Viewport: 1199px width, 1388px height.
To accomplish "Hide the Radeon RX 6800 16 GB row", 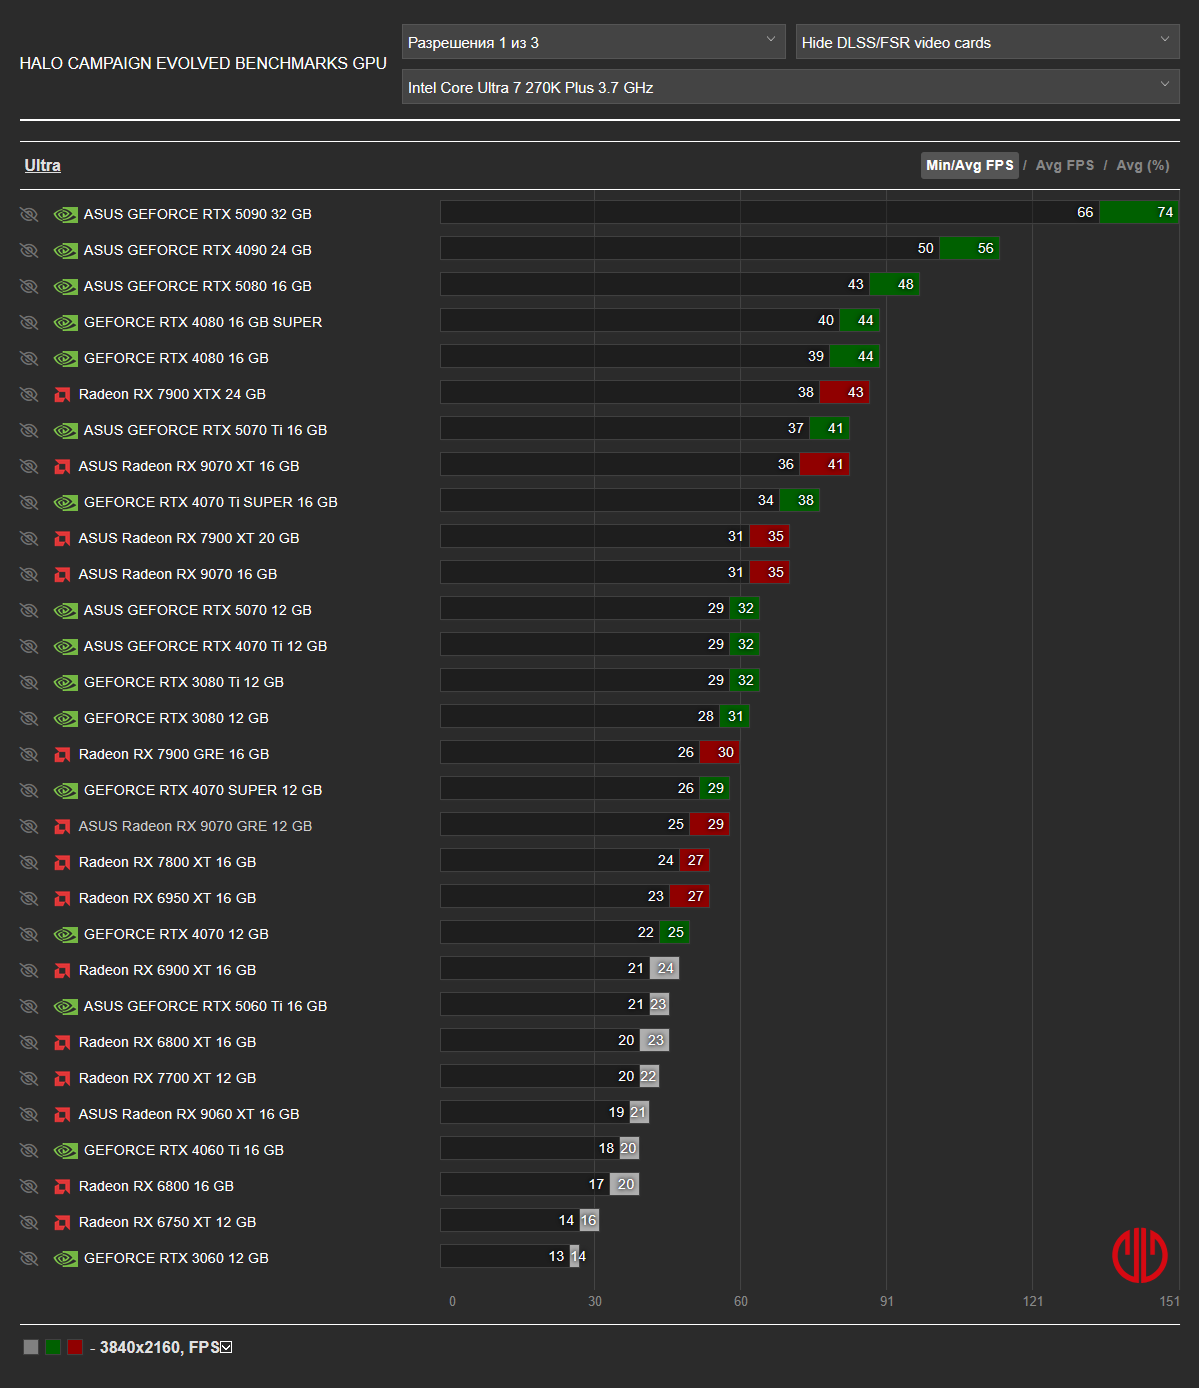I will (x=29, y=1186).
